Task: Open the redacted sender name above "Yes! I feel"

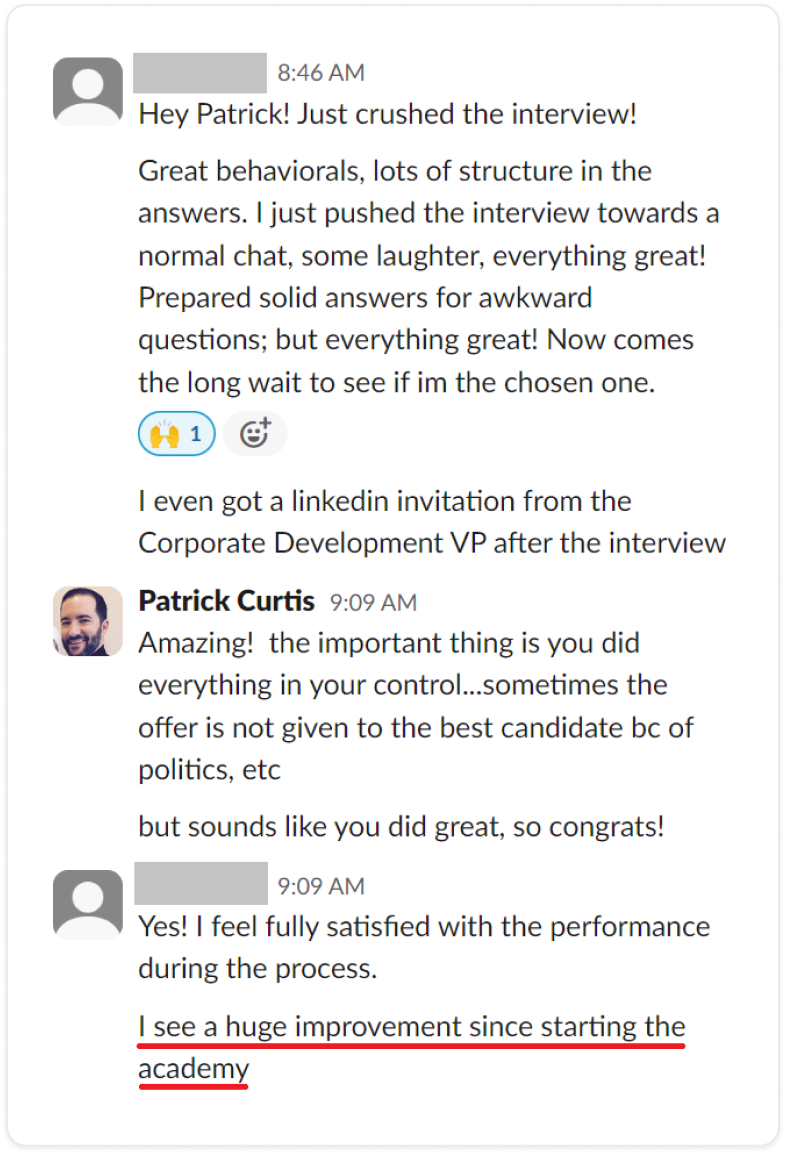Action: coord(200,884)
